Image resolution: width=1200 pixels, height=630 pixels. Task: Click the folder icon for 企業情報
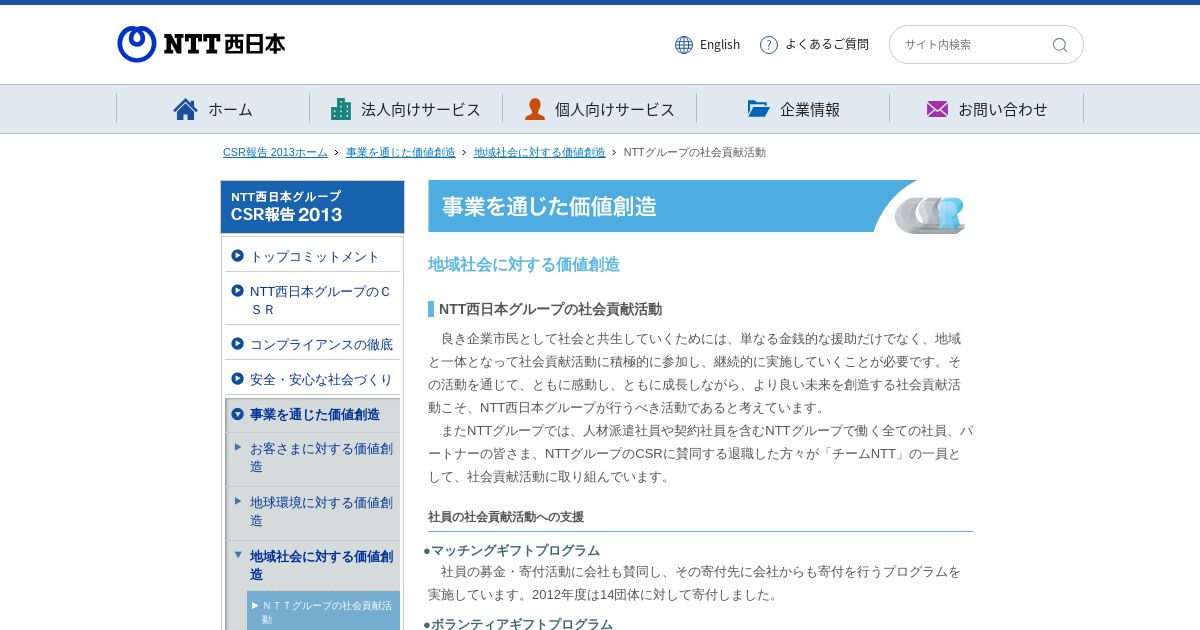(x=759, y=109)
